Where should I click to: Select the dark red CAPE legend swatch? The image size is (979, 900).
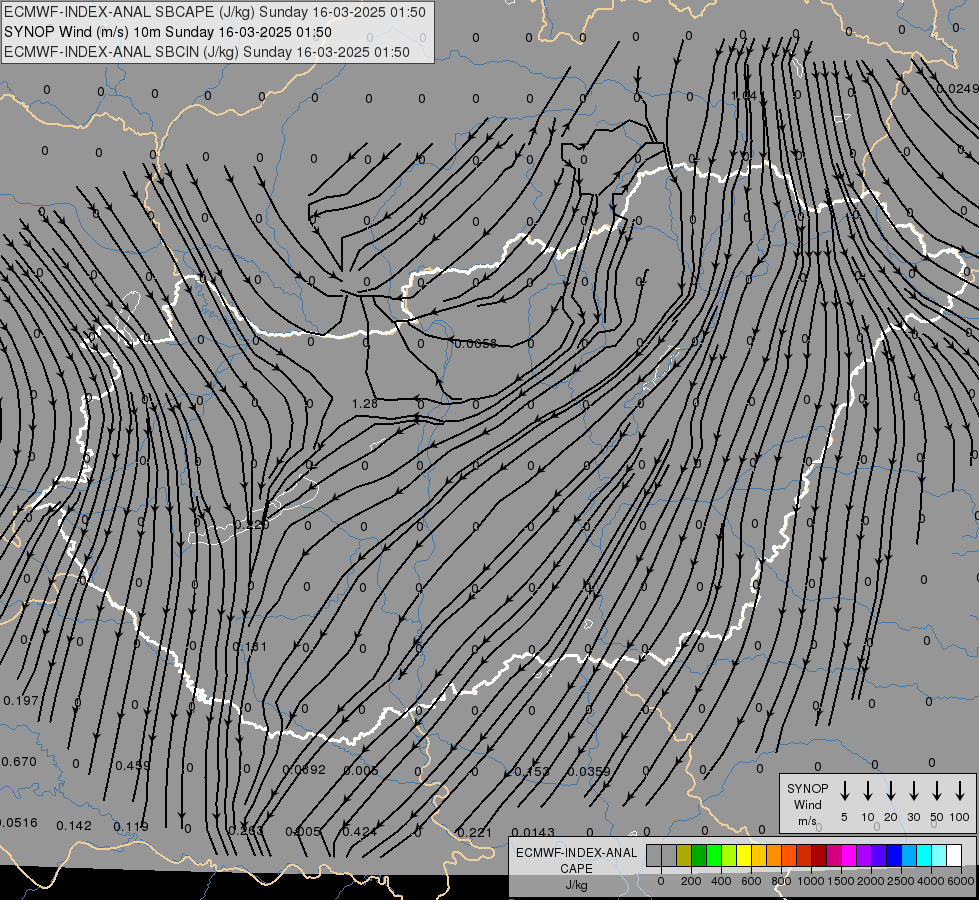819,856
